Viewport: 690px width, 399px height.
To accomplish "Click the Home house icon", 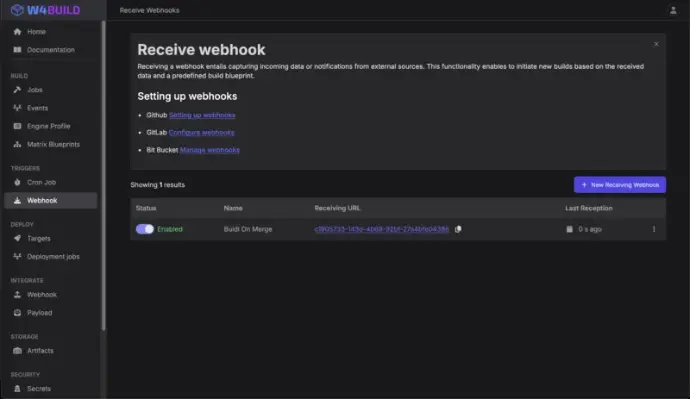I will coord(17,32).
